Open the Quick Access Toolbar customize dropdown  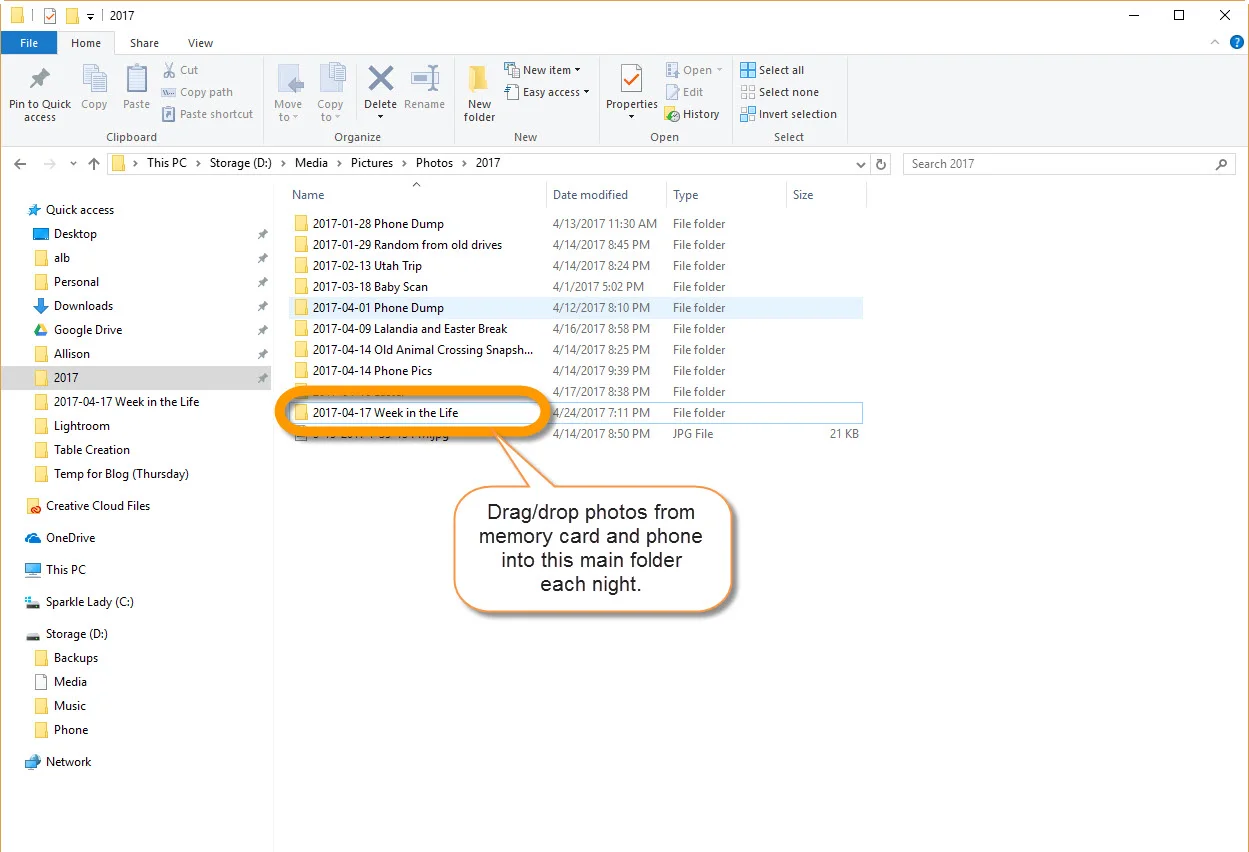(x=90, y=16)
